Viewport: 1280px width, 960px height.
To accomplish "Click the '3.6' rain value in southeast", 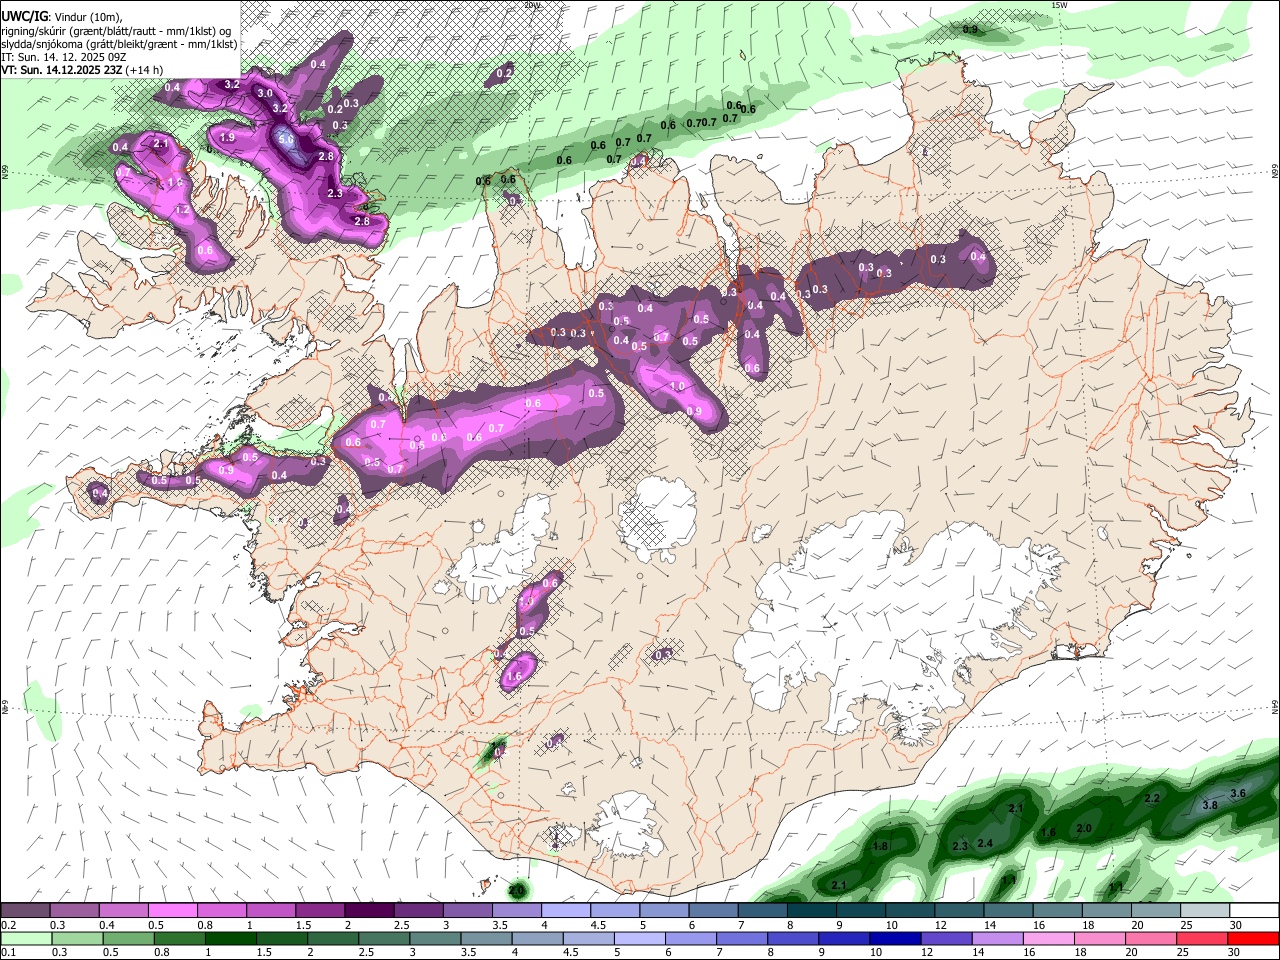I will [1238, 793].
